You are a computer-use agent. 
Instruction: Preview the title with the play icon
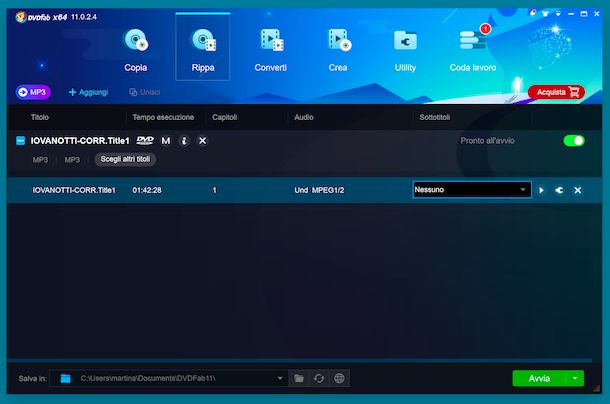541,190
